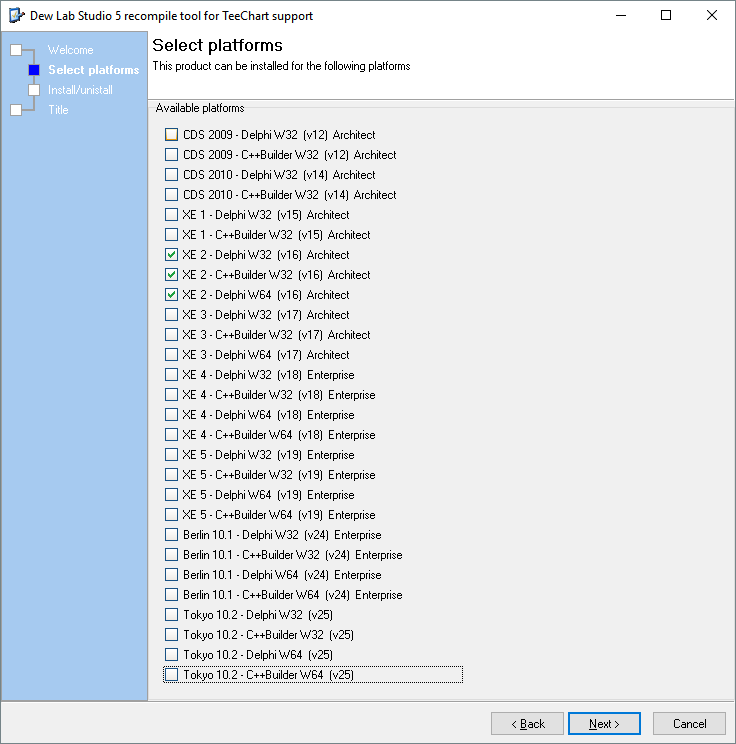Maximize the Dew Lab Studio window
The height and width of the screenshot is (744, 736).
pyautogui.click(x=666, y=16)
